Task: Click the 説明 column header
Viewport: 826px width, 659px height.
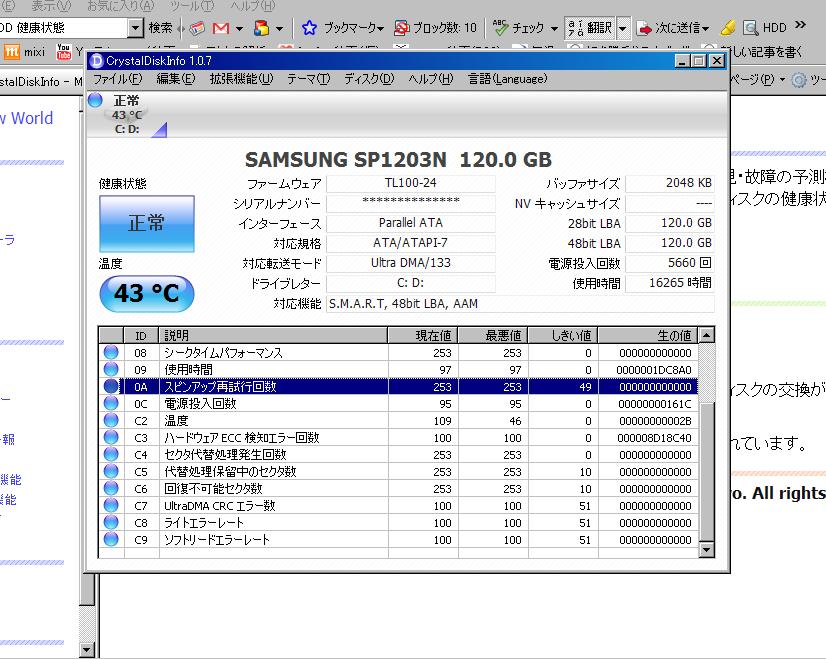Action: point(273,335)
